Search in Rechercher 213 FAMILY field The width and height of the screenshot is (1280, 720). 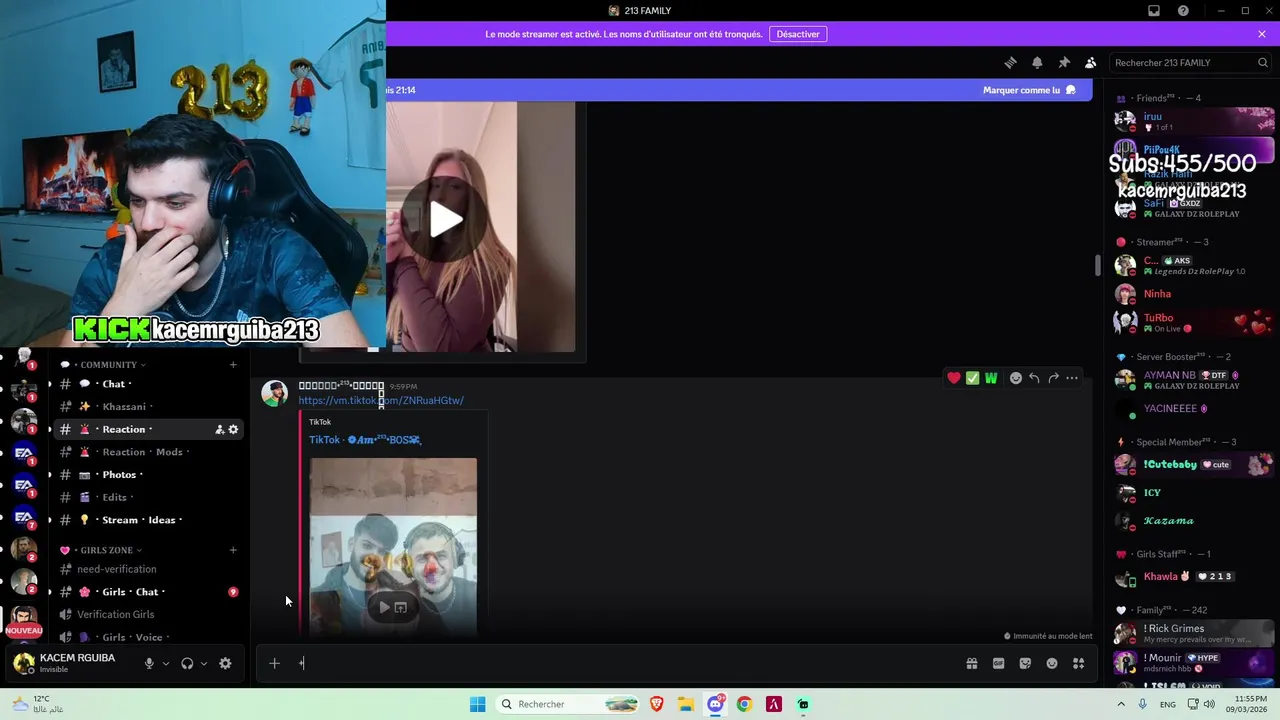1191,62
